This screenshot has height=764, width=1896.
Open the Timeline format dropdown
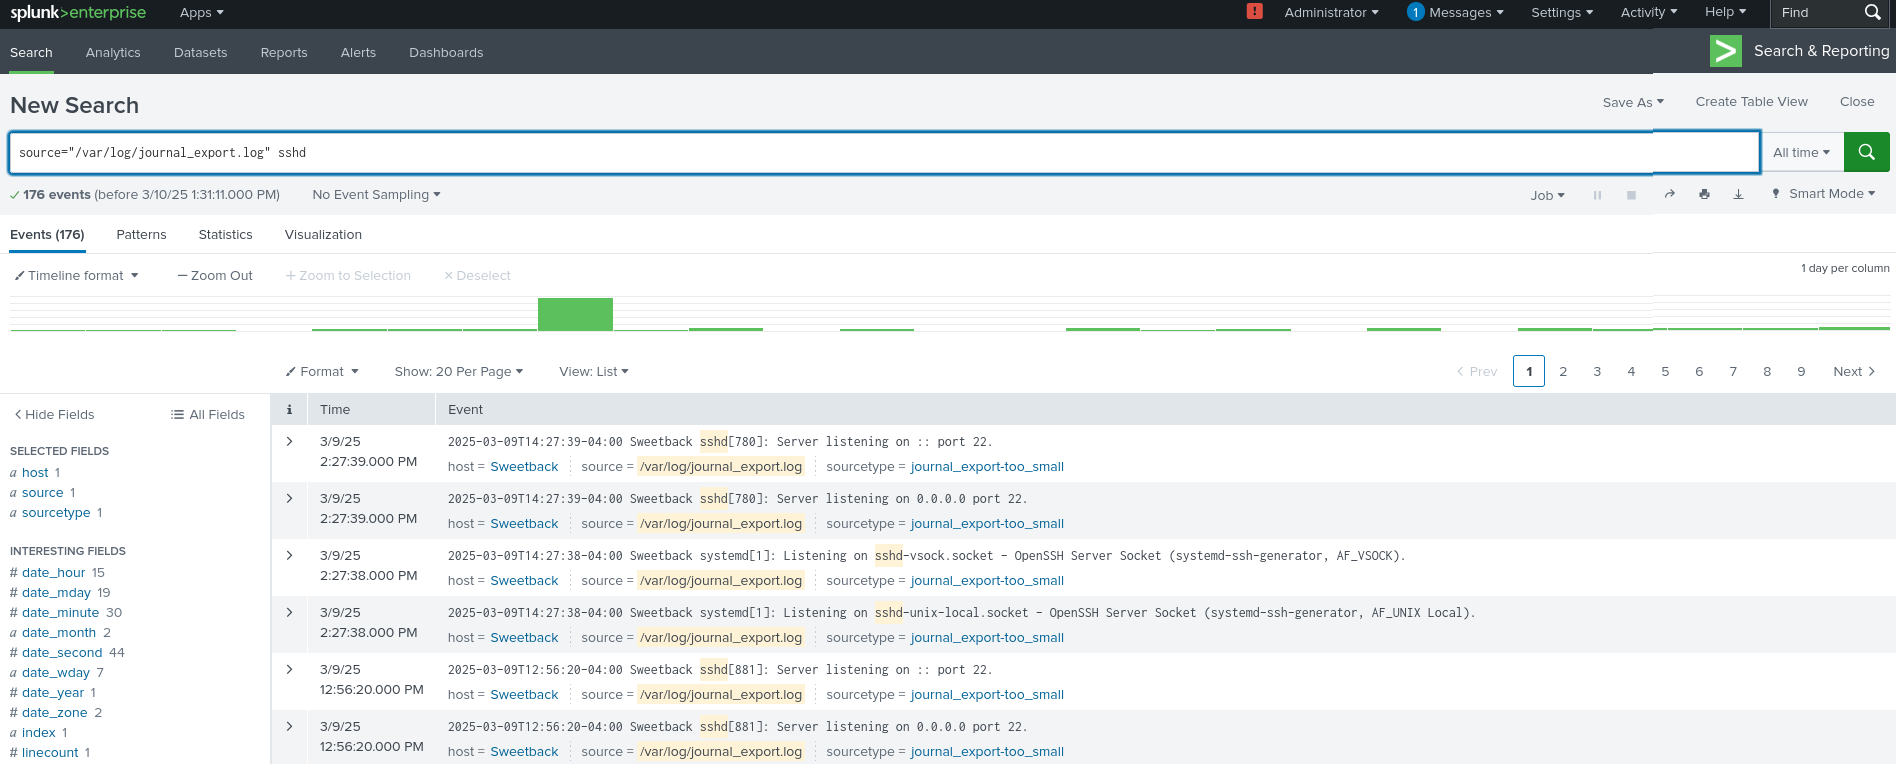(76, 275)
